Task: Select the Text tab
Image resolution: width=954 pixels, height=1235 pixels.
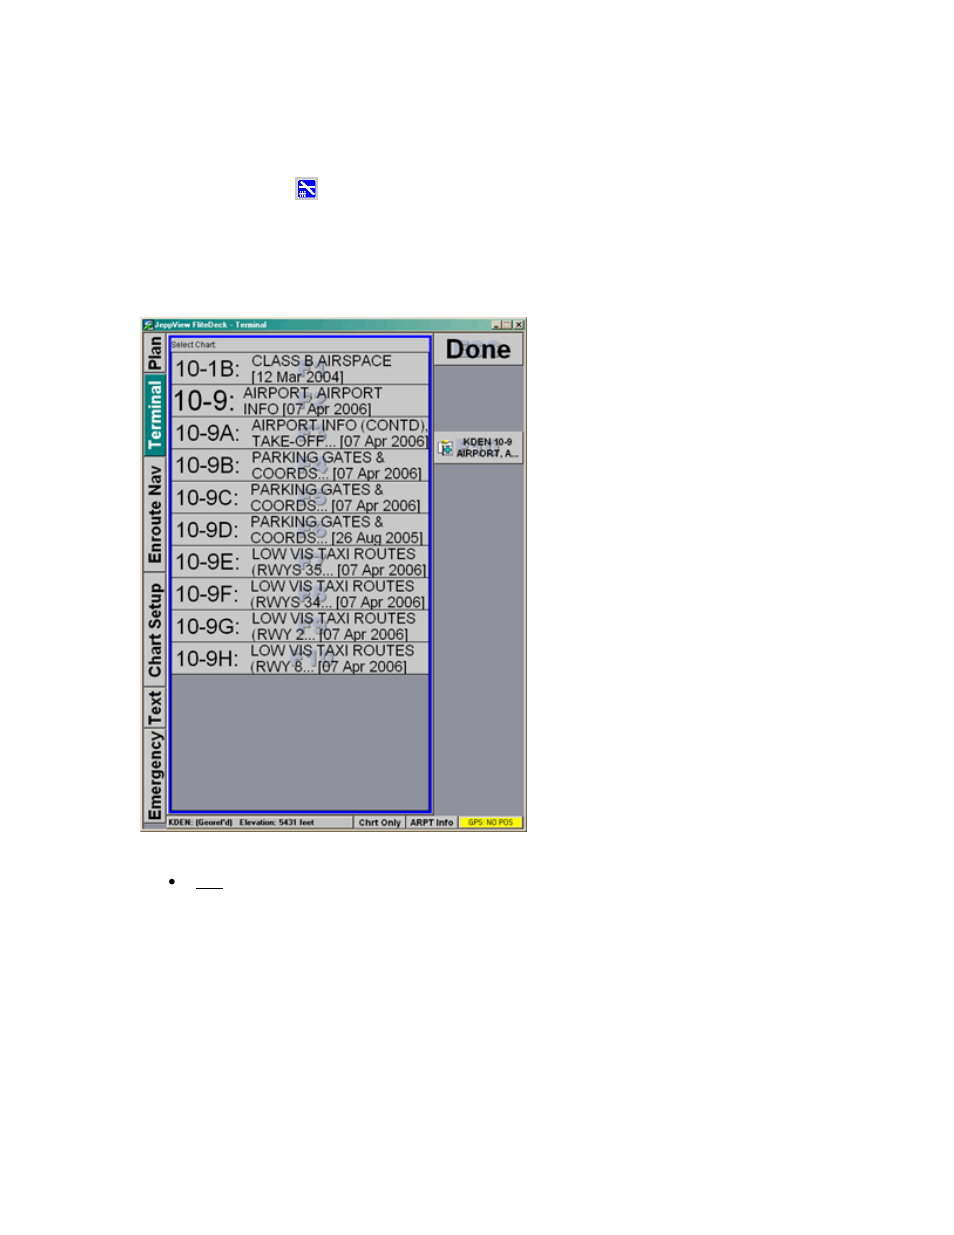Action: coord(155,707)
